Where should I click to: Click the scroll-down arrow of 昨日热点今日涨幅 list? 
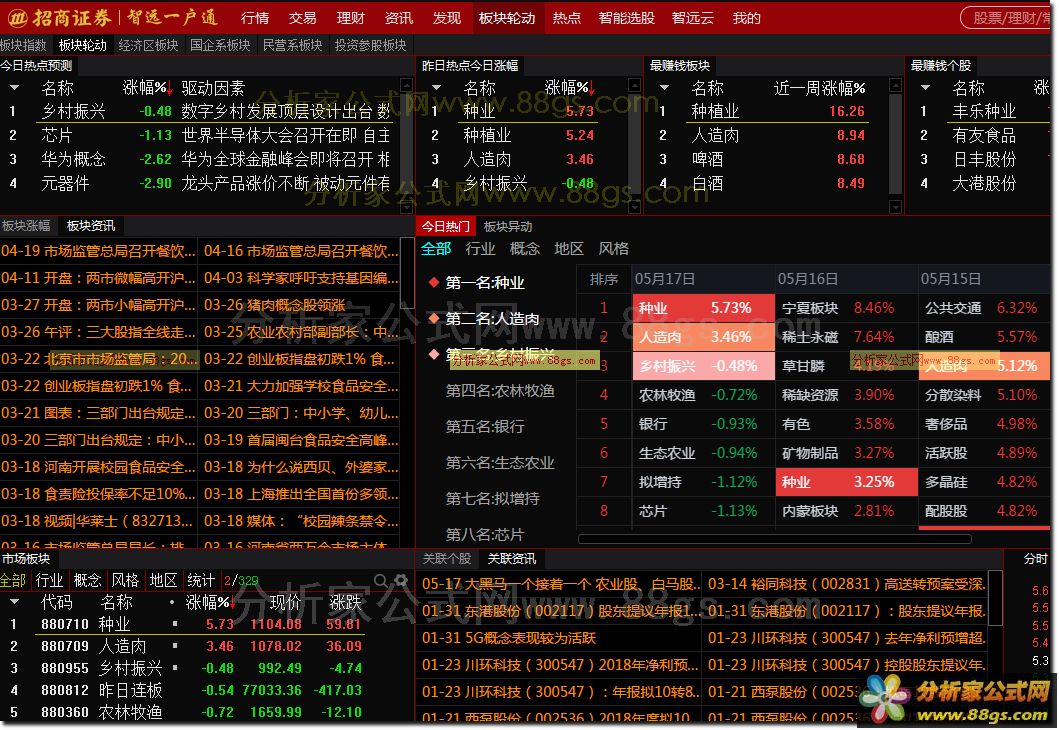pos(634,207)
